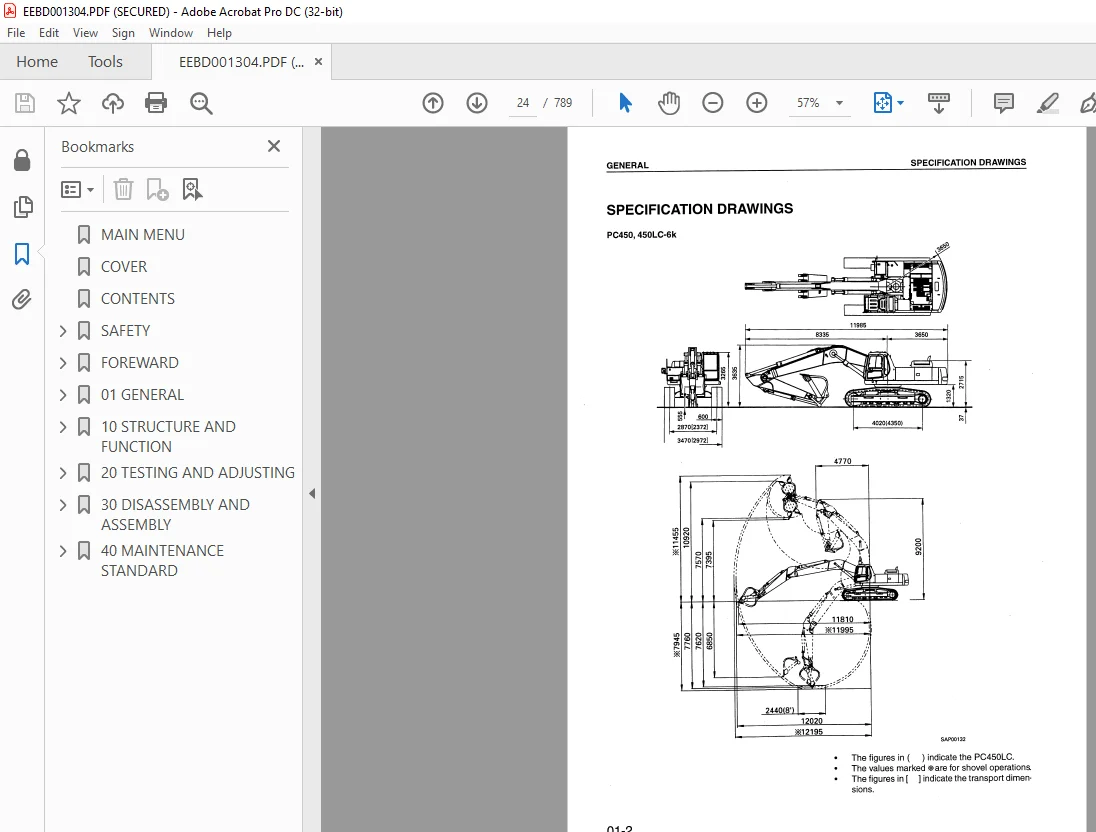The width and height of the screenshot is (1096, 832).
Task: Select 40 MAINTENANCE STANDARD label
Action: point(162,561)
